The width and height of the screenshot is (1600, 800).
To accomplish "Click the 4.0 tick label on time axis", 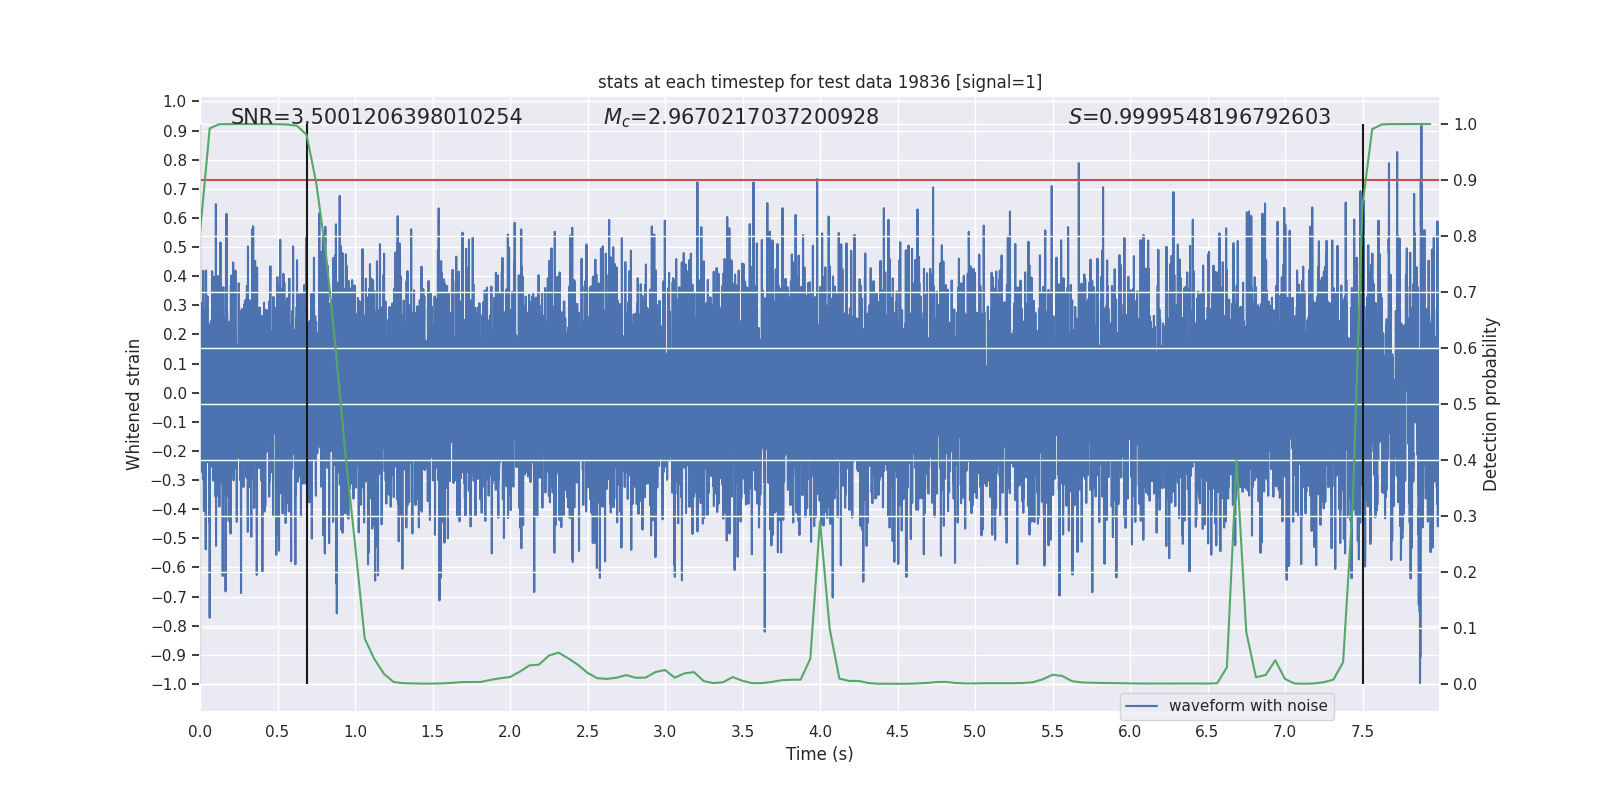I will (x=819, y=731).
